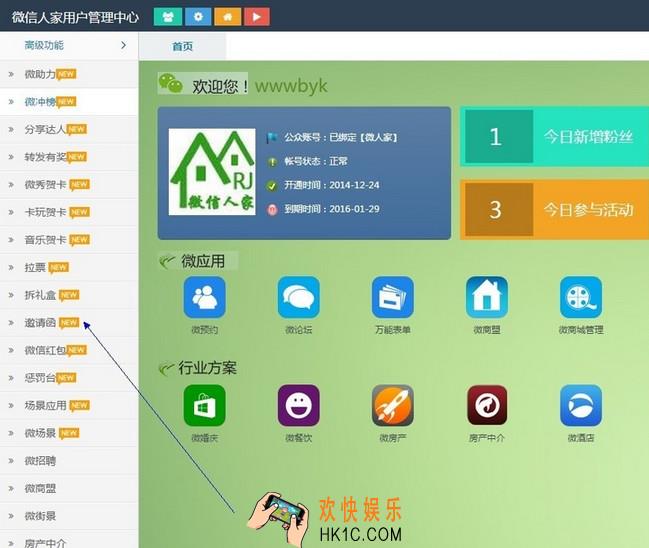The image size is (649, 548).
Task: Click the double-arrow bullet beside 微助力
Action: click(11, 75)
